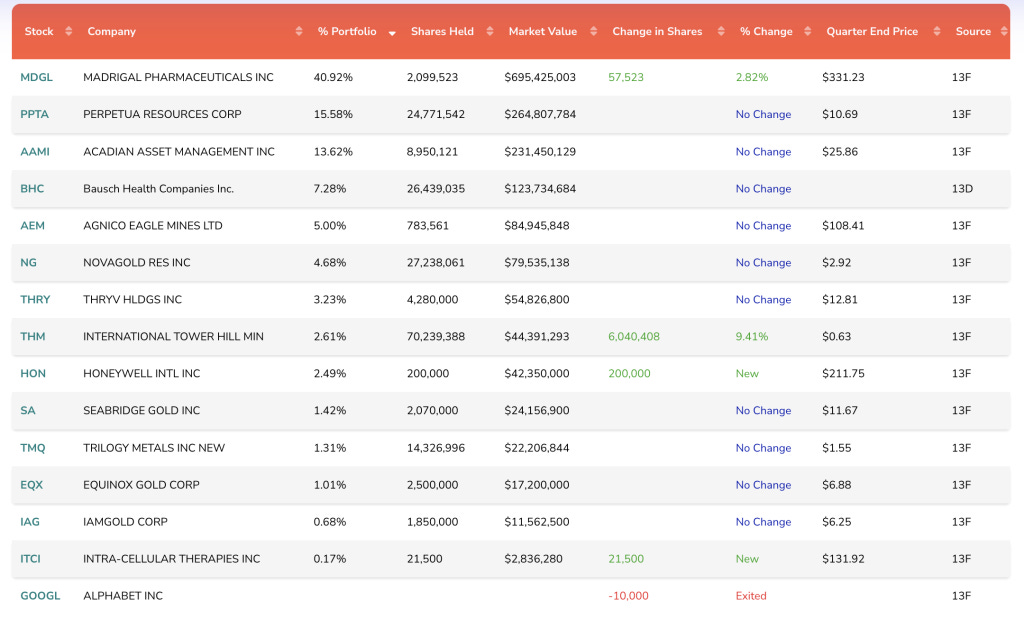Open the ITCI stock ticker link

tap(31, 559)
